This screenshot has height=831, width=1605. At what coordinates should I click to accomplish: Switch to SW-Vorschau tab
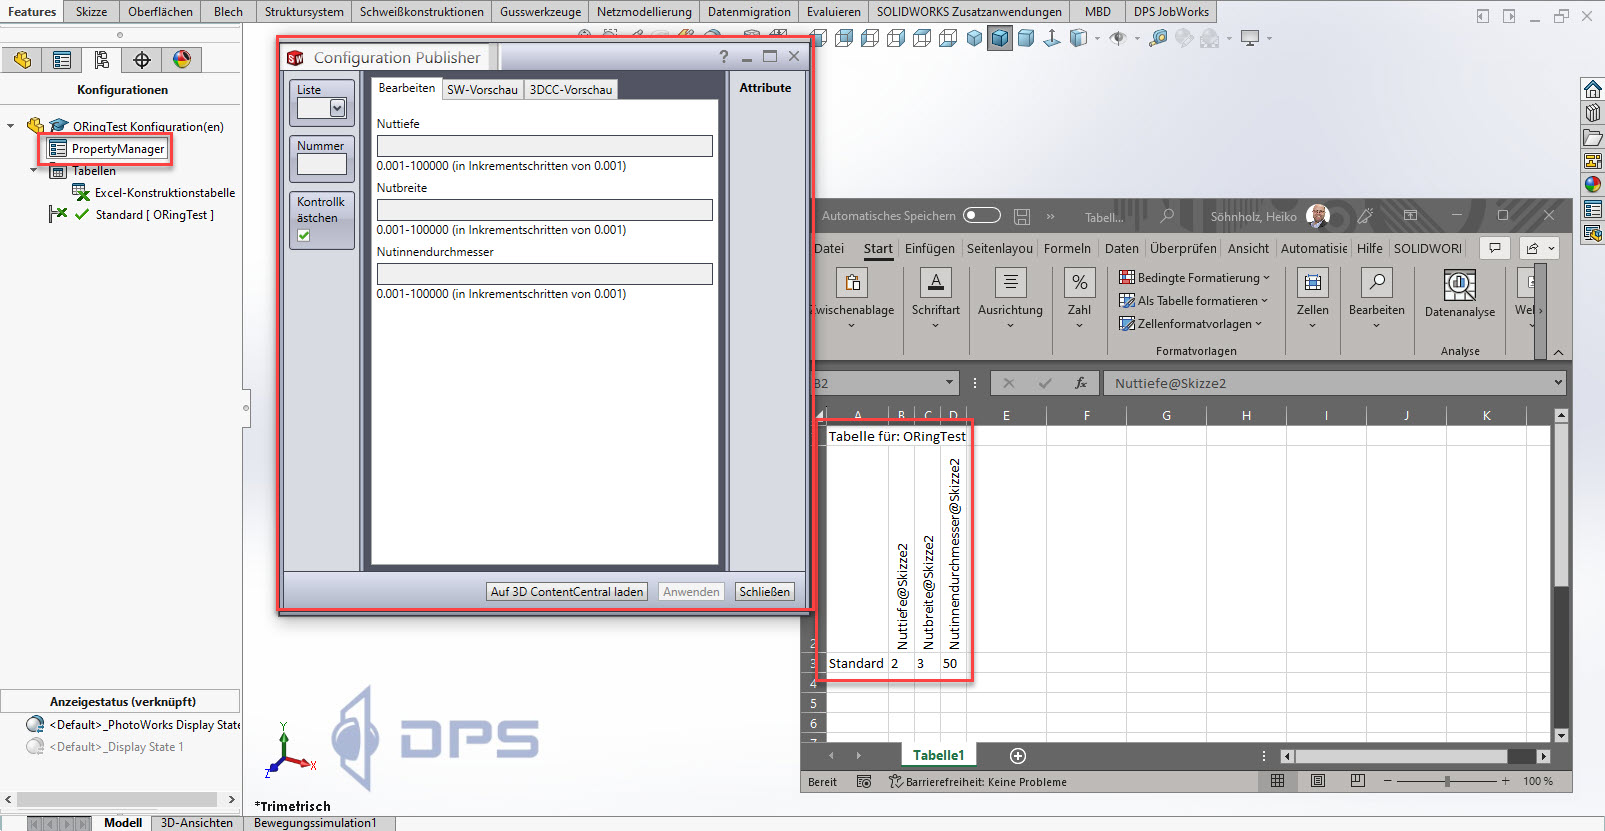click(482, 89)
